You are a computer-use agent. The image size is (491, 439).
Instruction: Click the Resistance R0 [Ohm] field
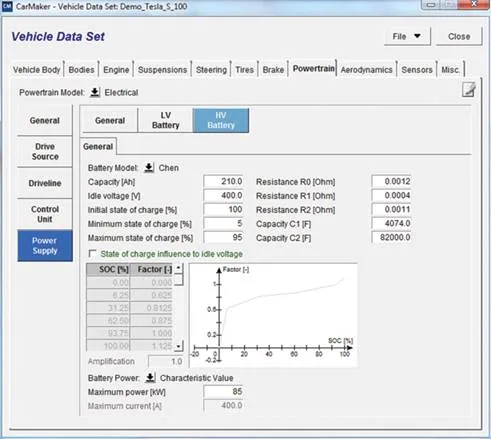(x=391, y=182)
